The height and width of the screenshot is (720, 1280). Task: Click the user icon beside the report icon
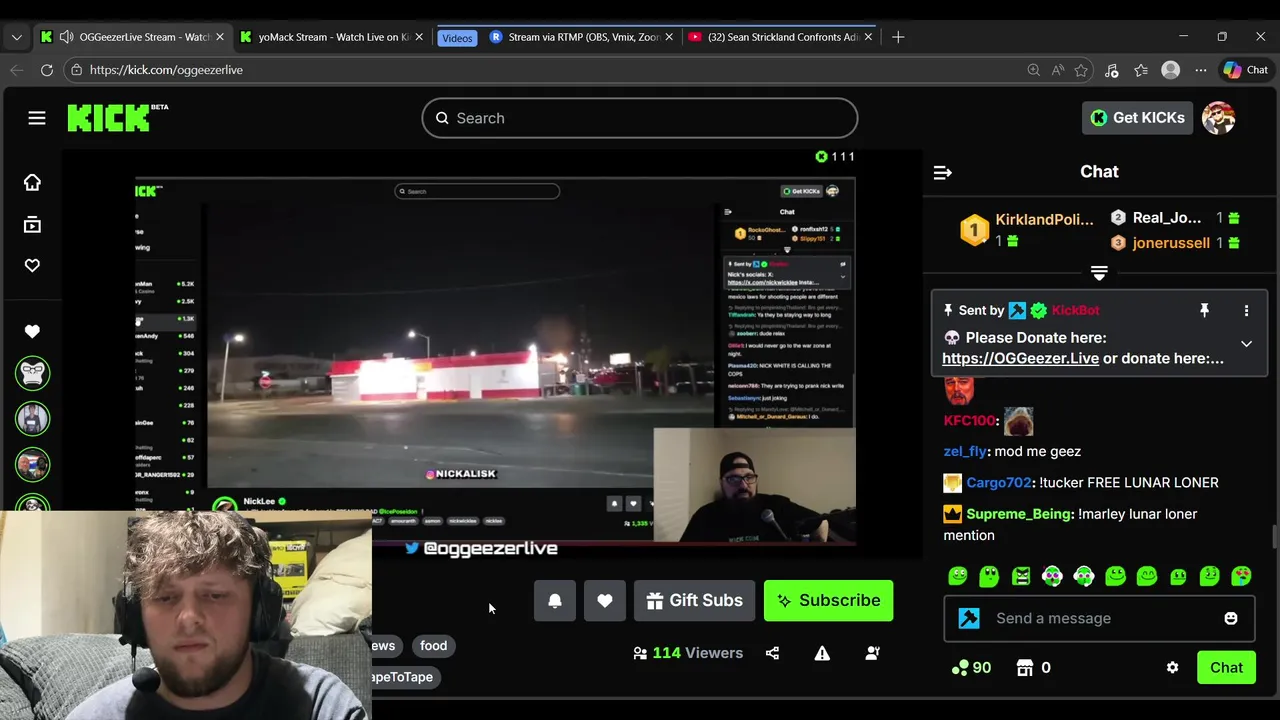[872, 653]
